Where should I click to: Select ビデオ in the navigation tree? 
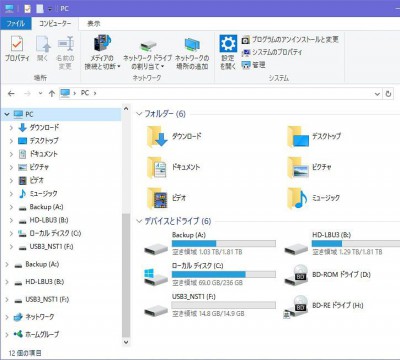coord(31,180)
